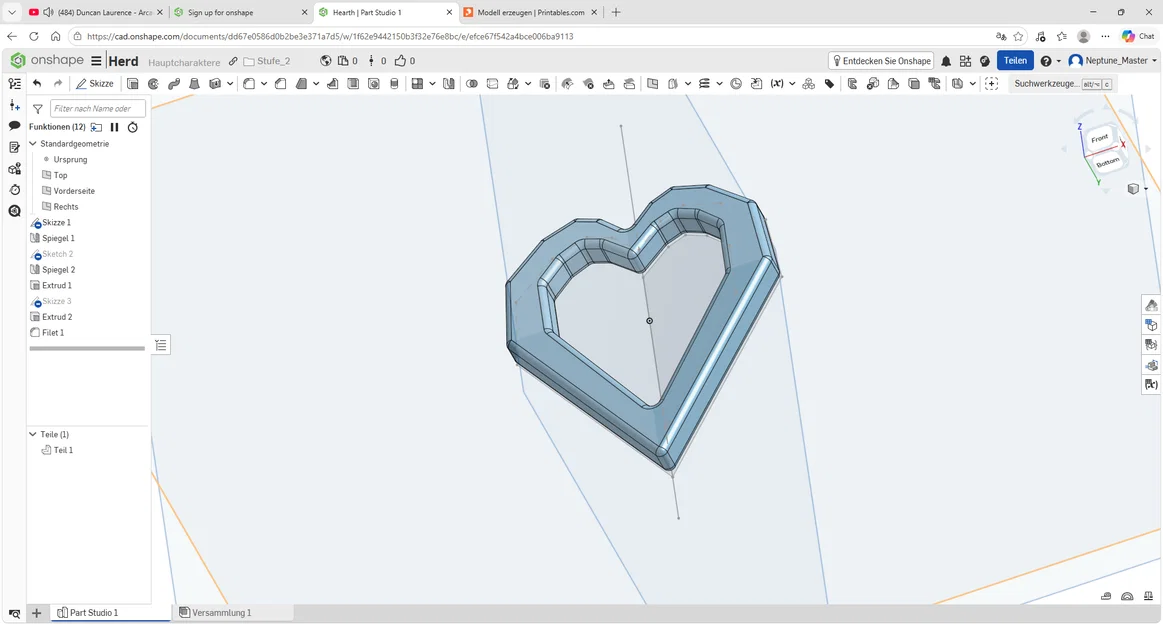This screenshot has width=1163, height=625.
Task: Collapse the Standardgeometrie tree
Action: coord(33,144)
